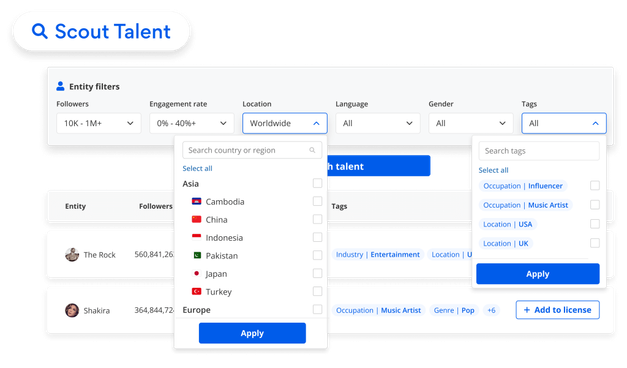Check the Occupation Music Artist tag checkbox in the Tags dropdown
Screen dimensions: 627x368
[x=595, y=205]
